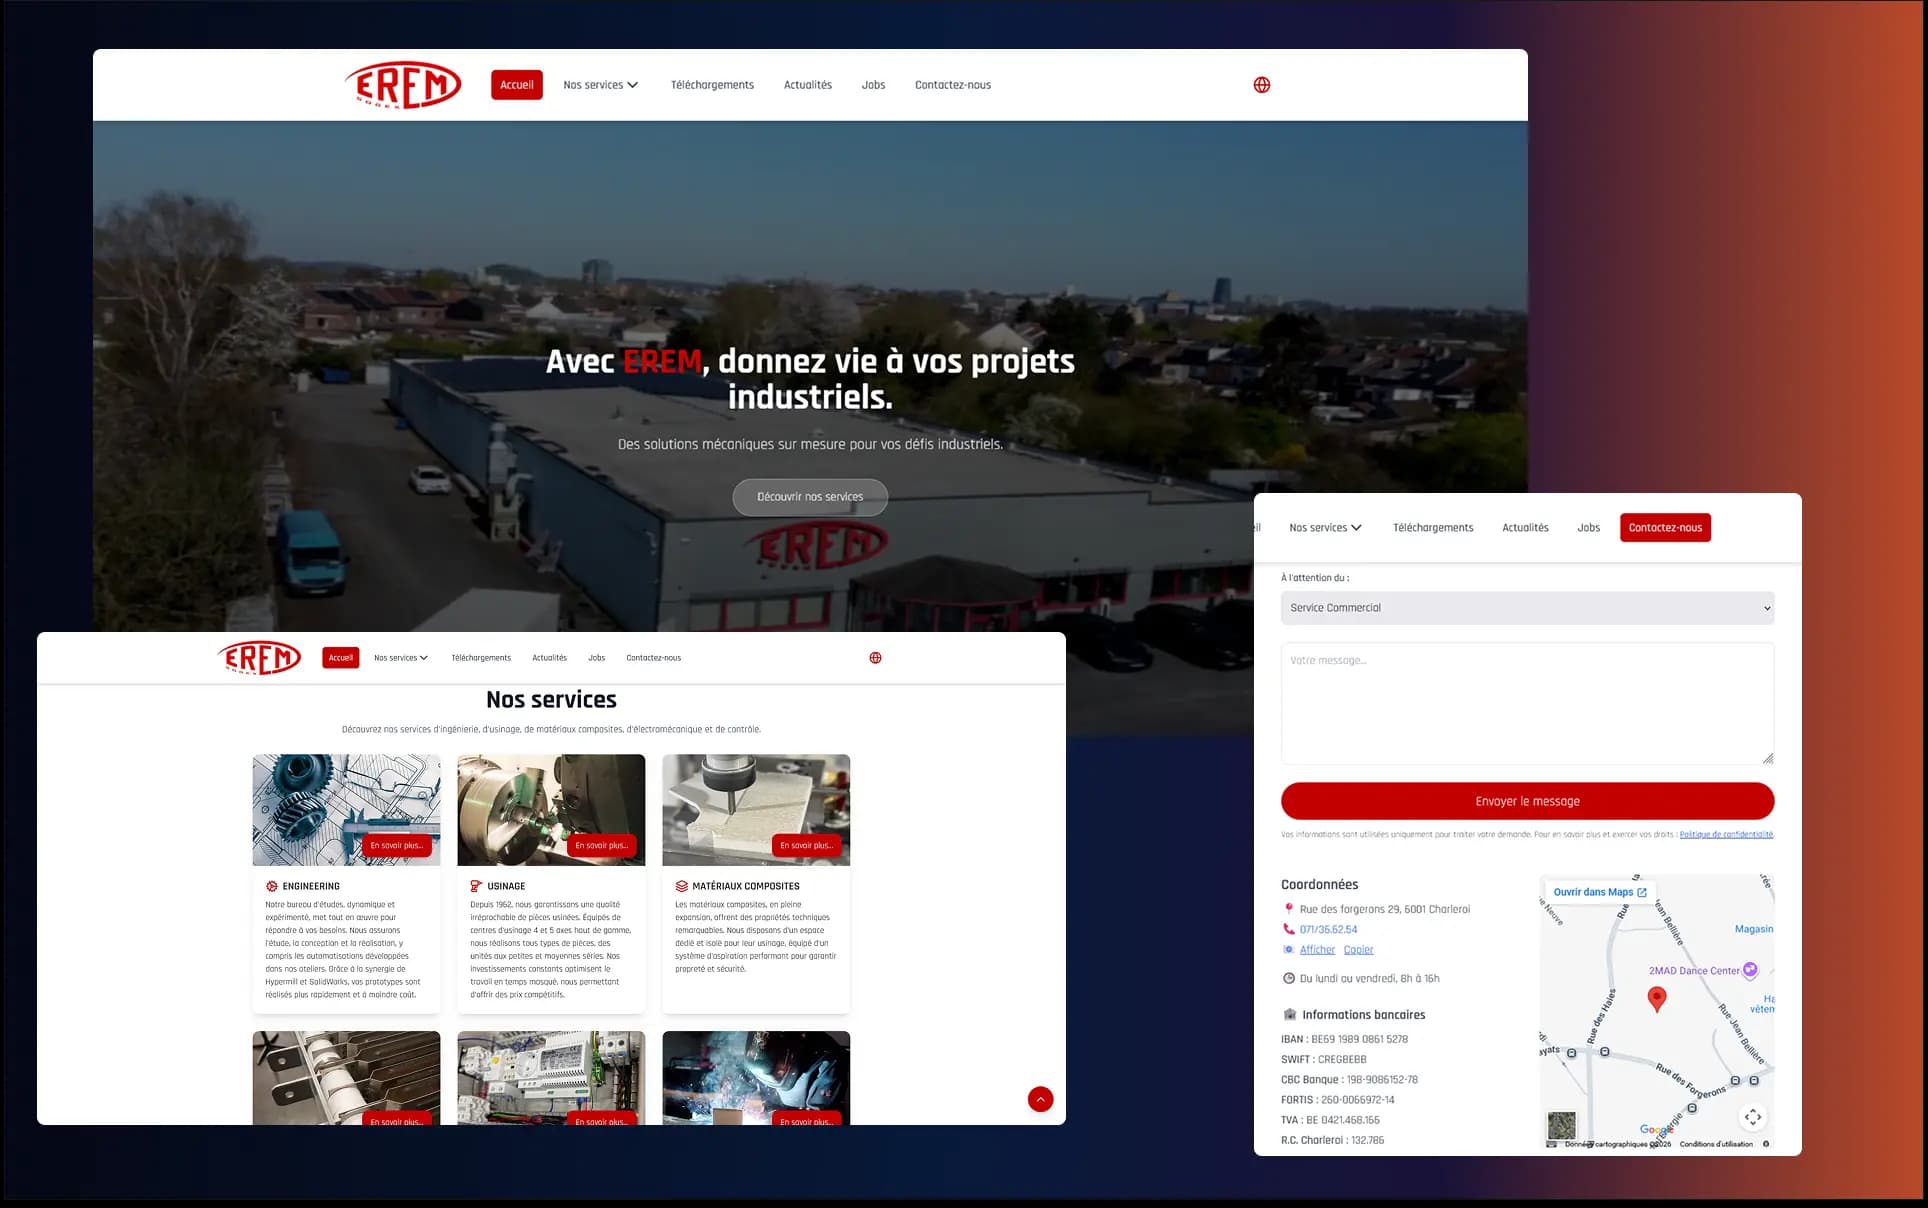Click the USINAGE card heading

[506, 886]
